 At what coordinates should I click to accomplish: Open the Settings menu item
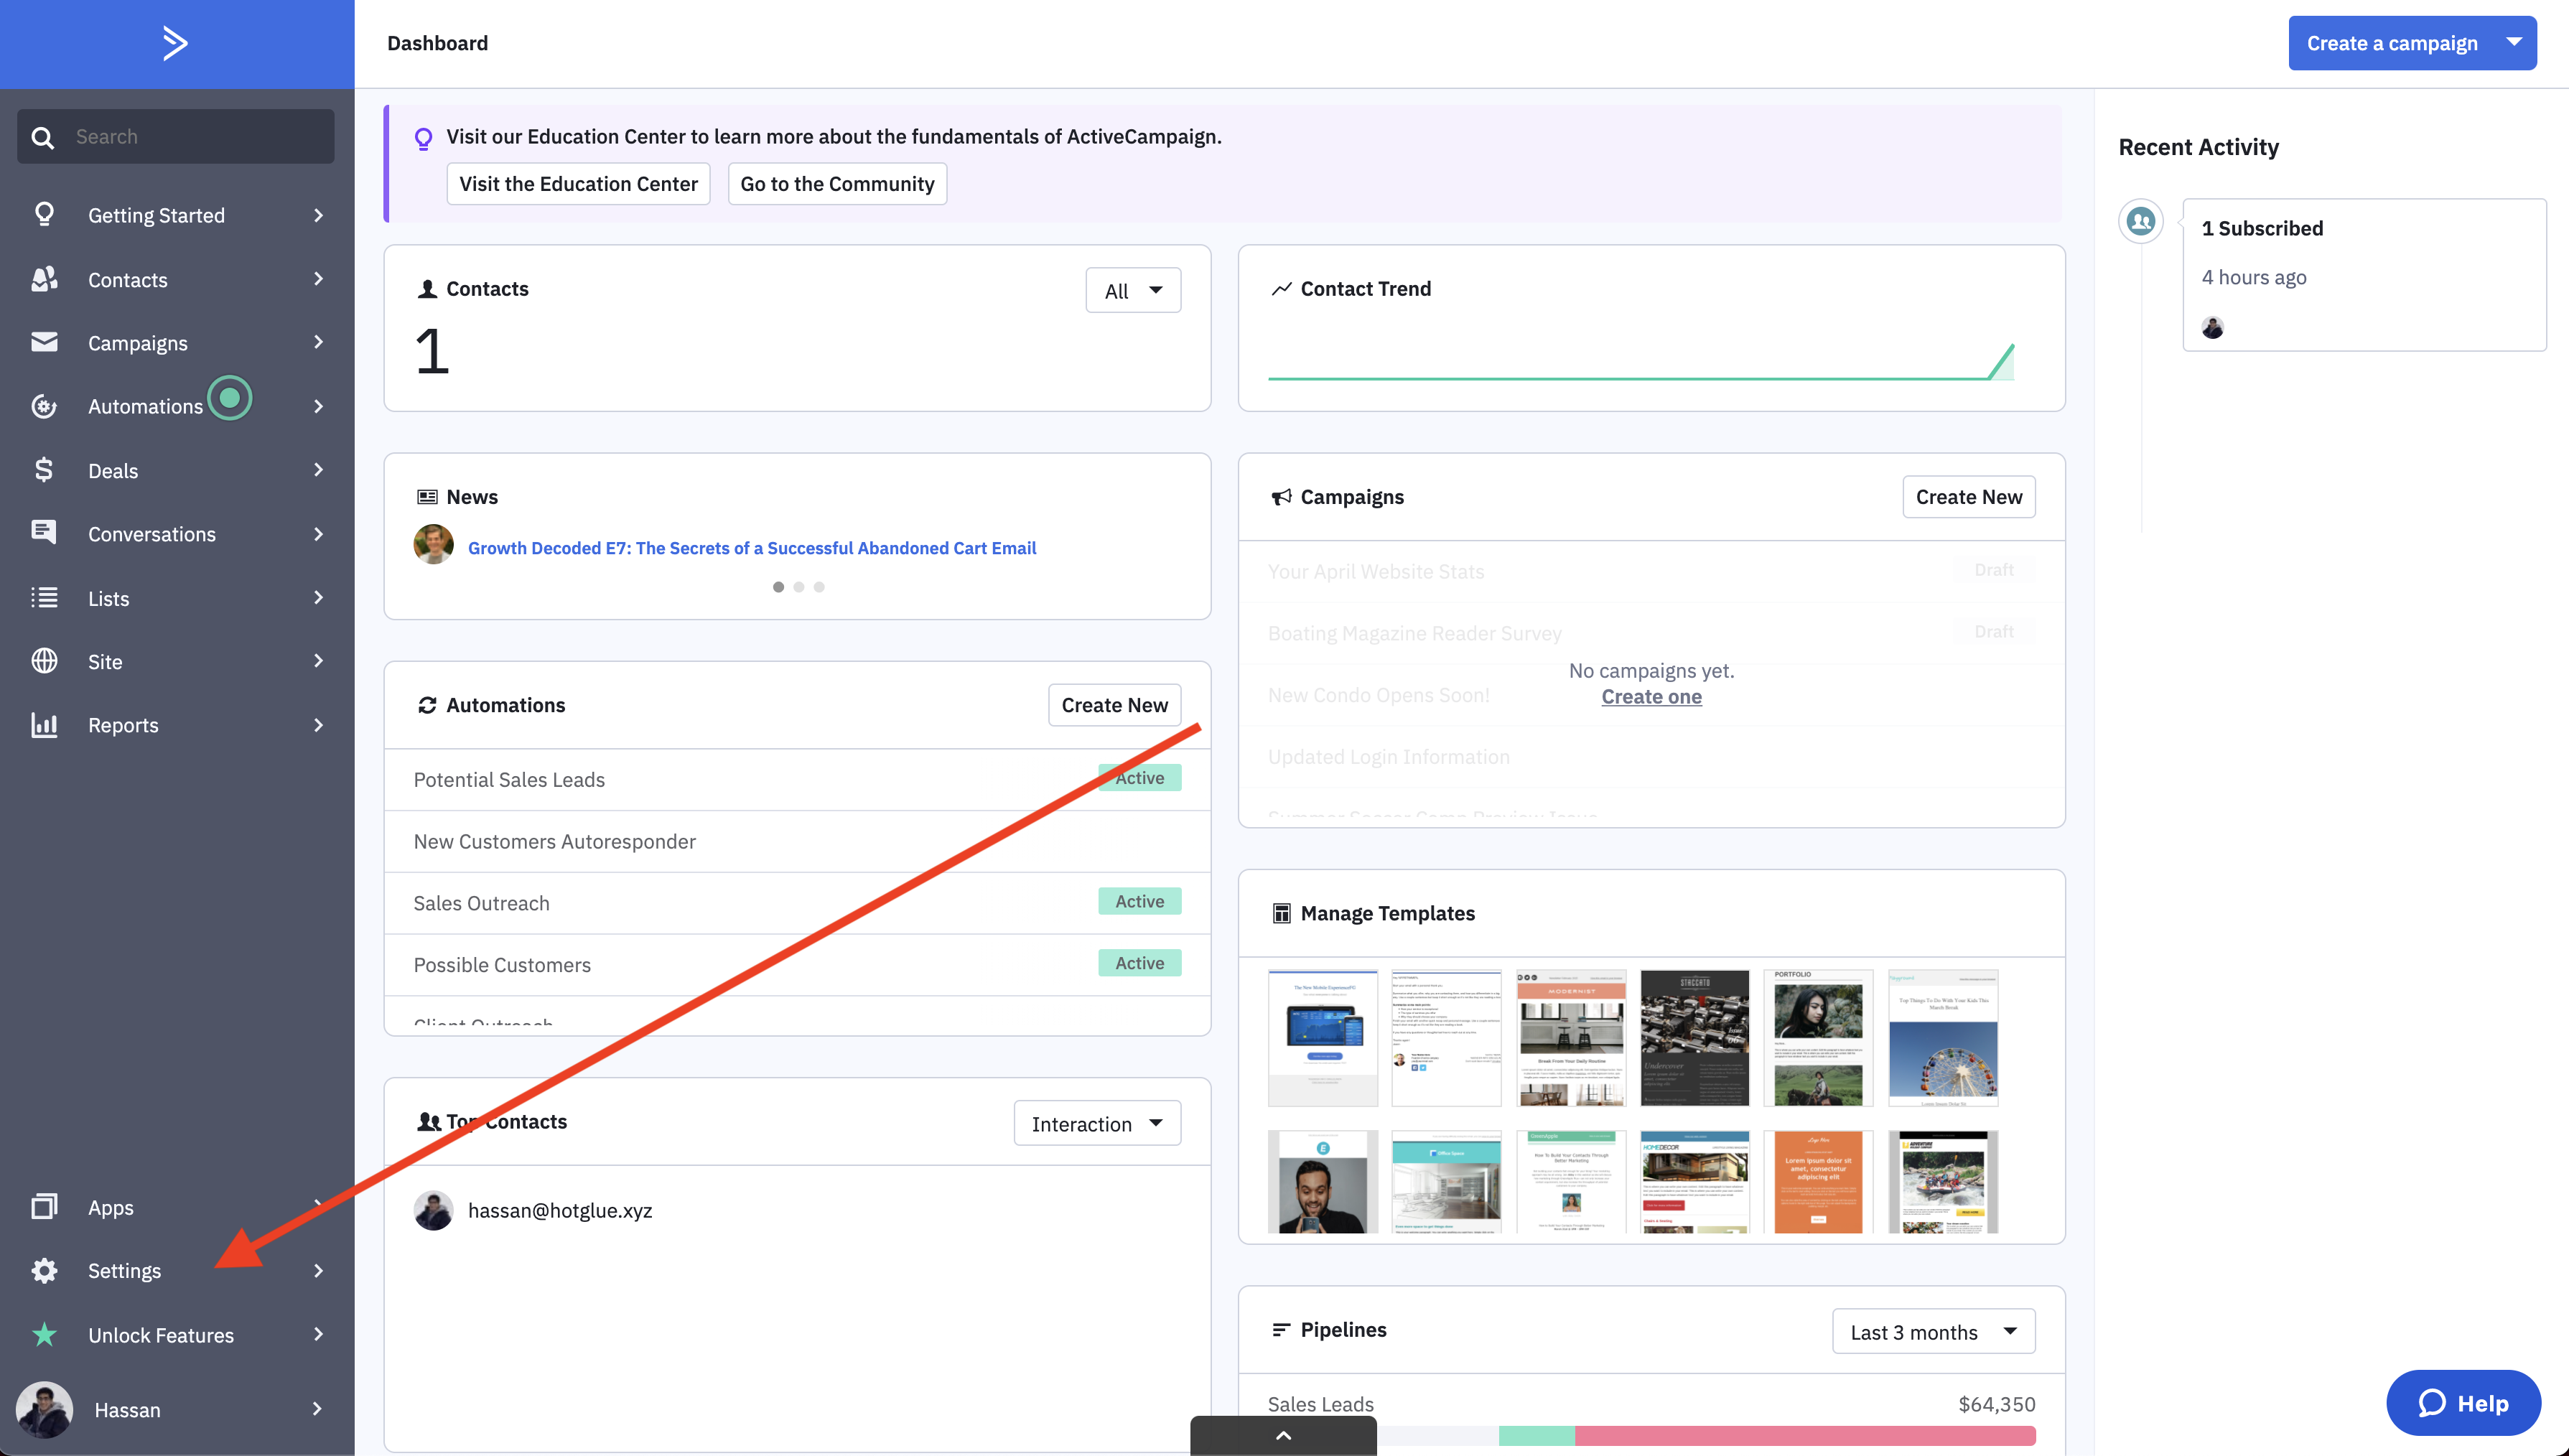click(177, 1270)
